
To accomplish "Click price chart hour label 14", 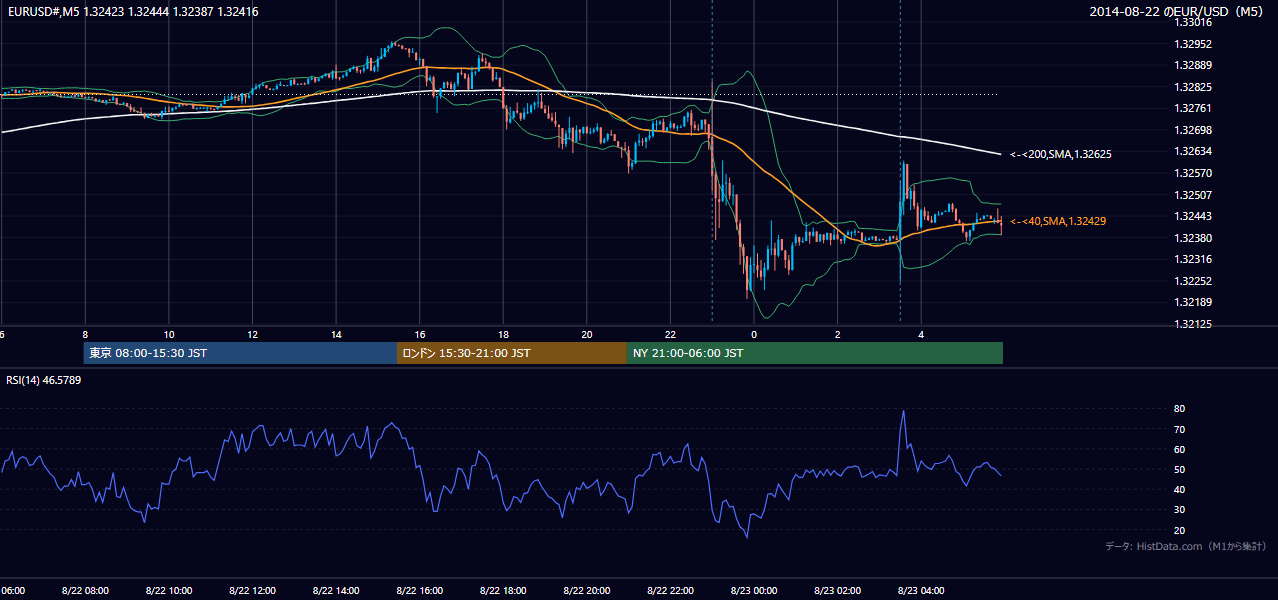I will [337, 335].
